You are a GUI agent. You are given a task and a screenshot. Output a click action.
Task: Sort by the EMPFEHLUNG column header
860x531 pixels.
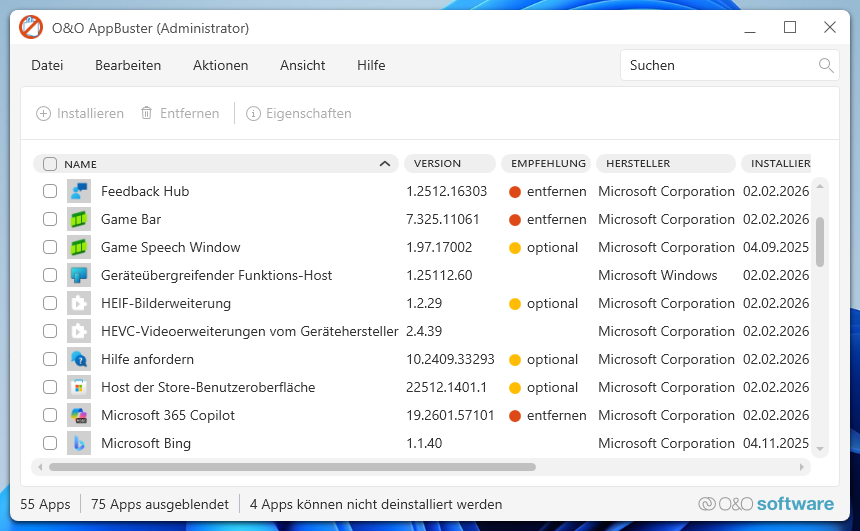(546, 163)
